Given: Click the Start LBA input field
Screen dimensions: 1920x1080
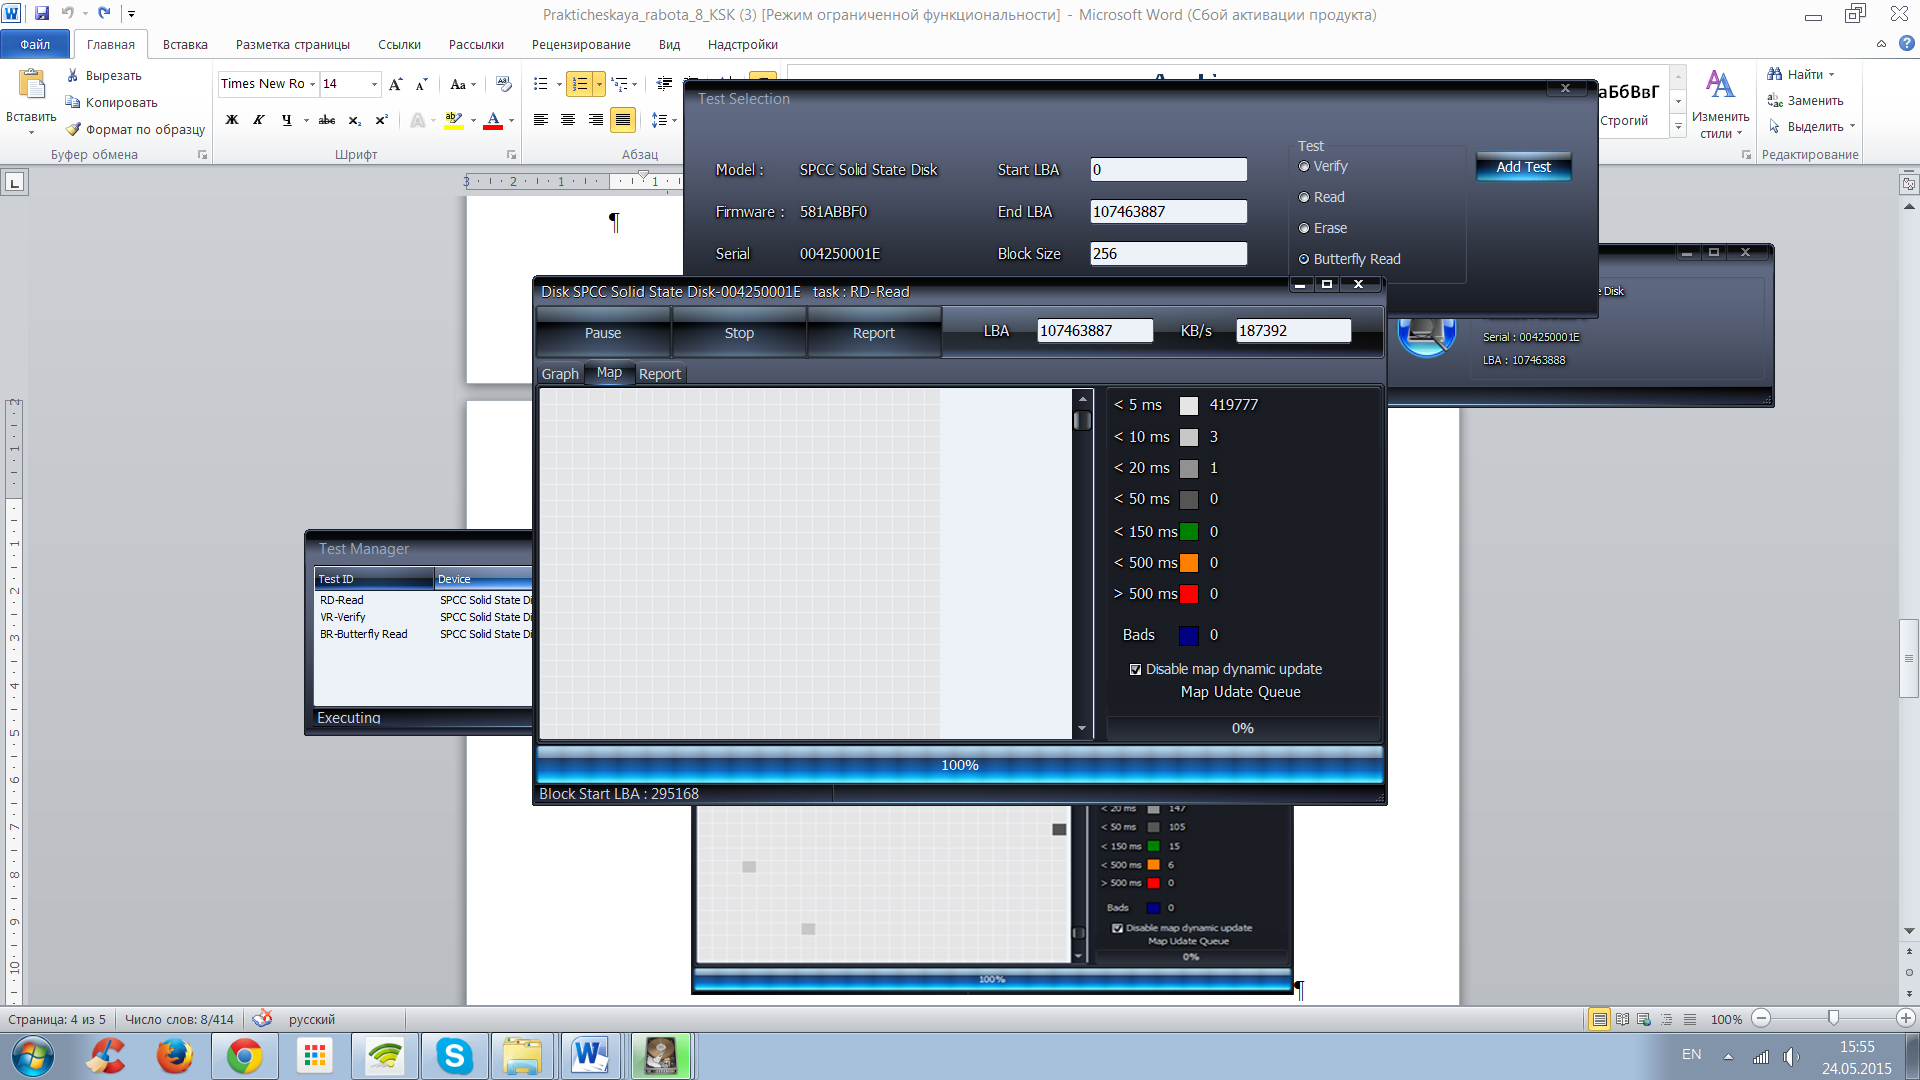Looking at the screenshot, I should click(1168, 170).
